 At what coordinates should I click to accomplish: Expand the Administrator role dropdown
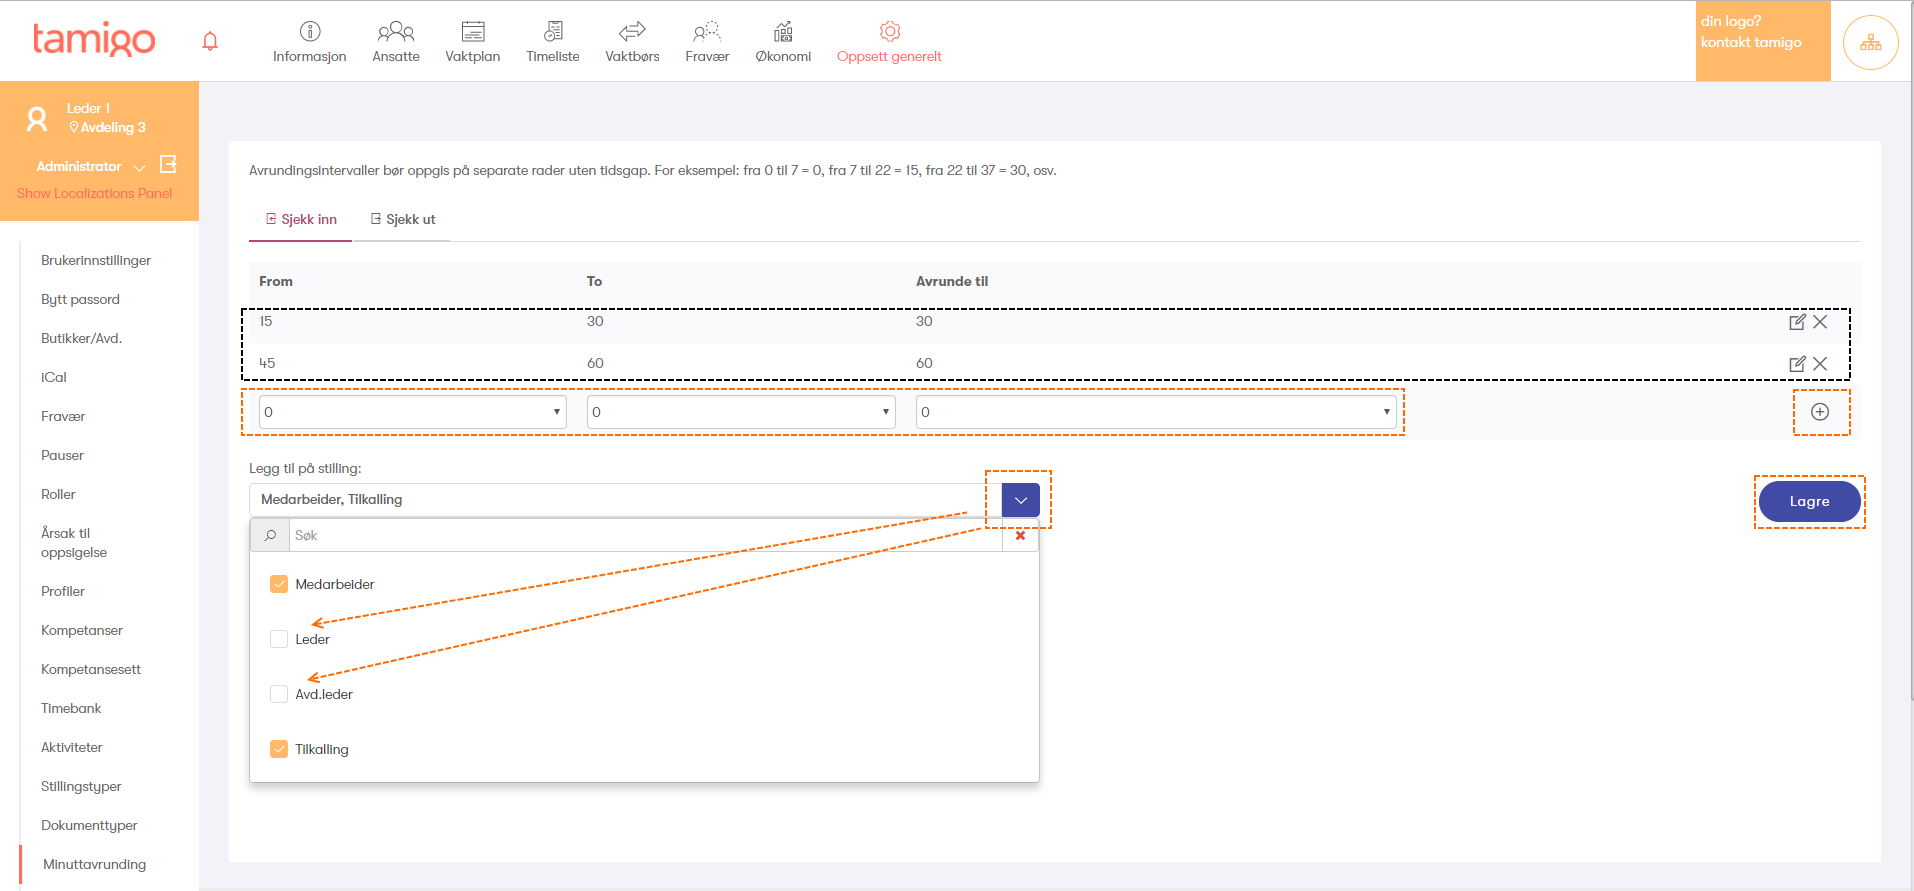(x=140, y=167)
